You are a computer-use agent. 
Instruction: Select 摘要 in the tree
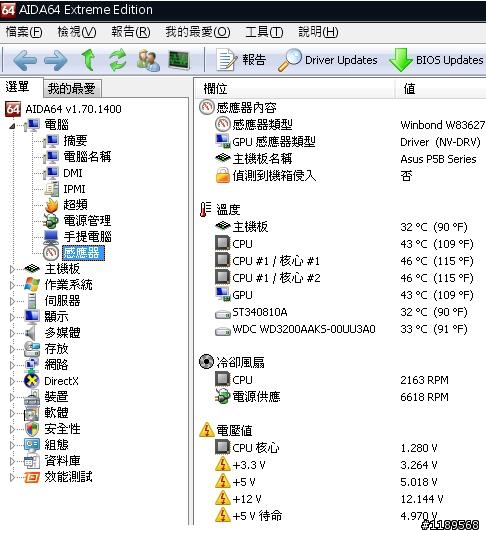pyautogui.click(x=75, y=140)
